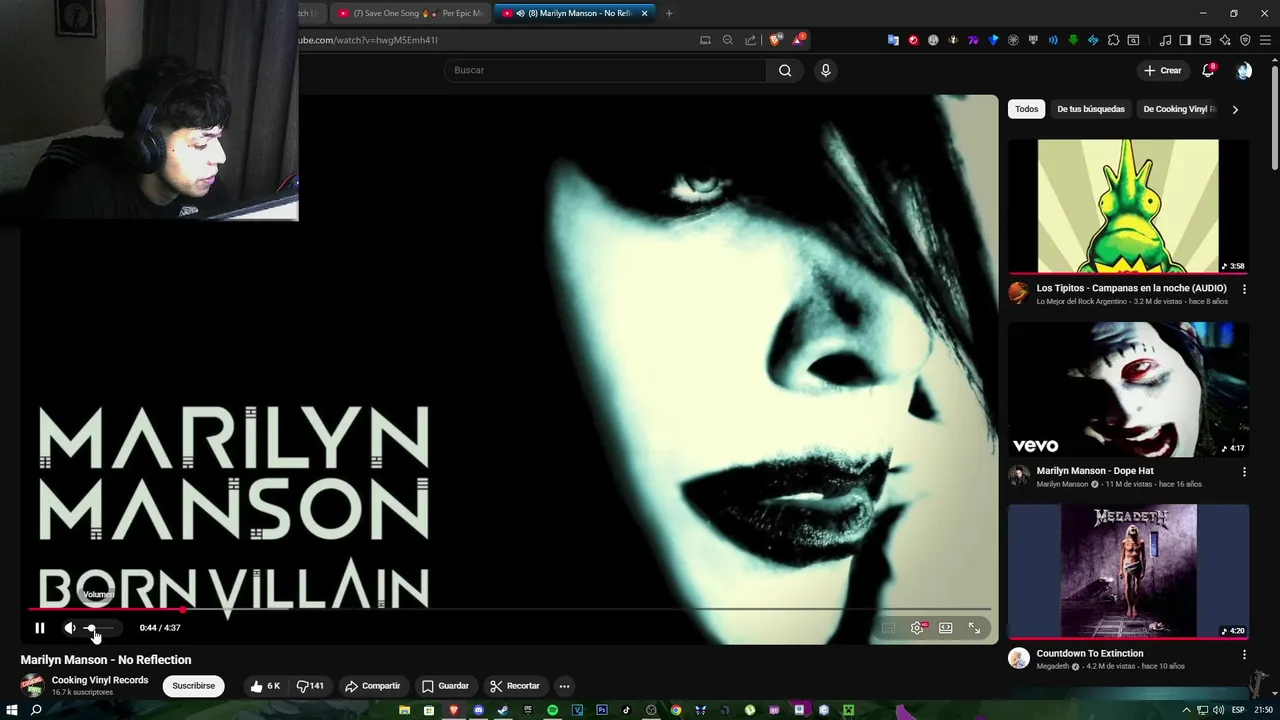
Task: Open video settings gear in player
Action: coord(917,628)
